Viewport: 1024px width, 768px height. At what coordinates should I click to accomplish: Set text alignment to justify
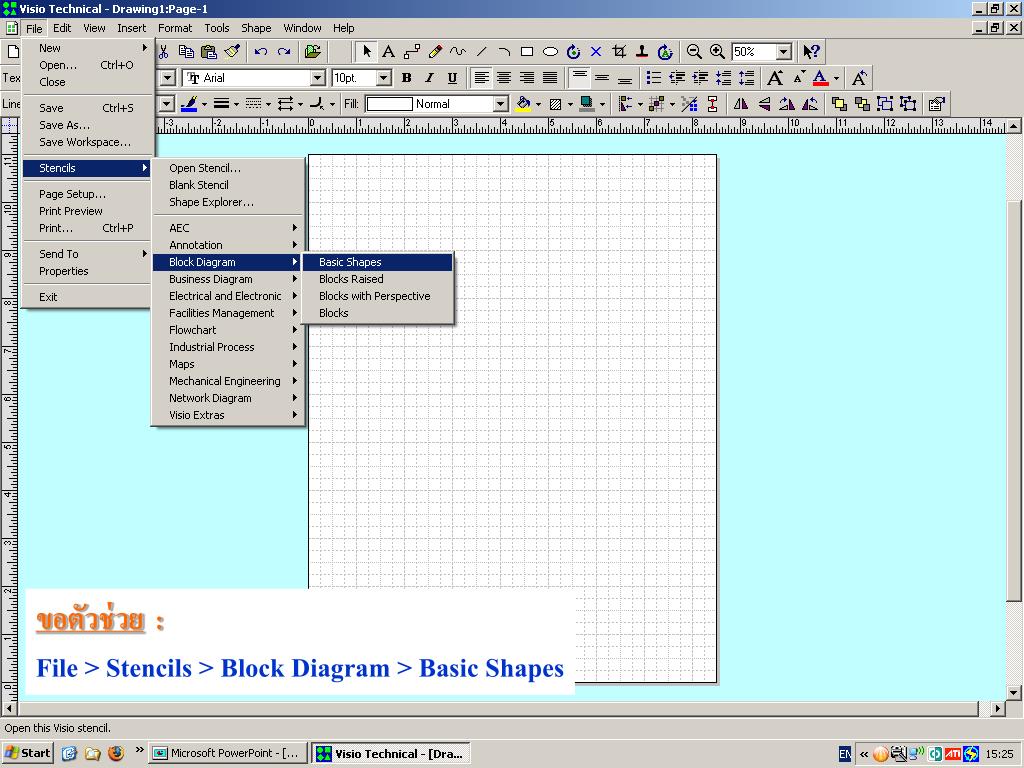click(551, 78)
